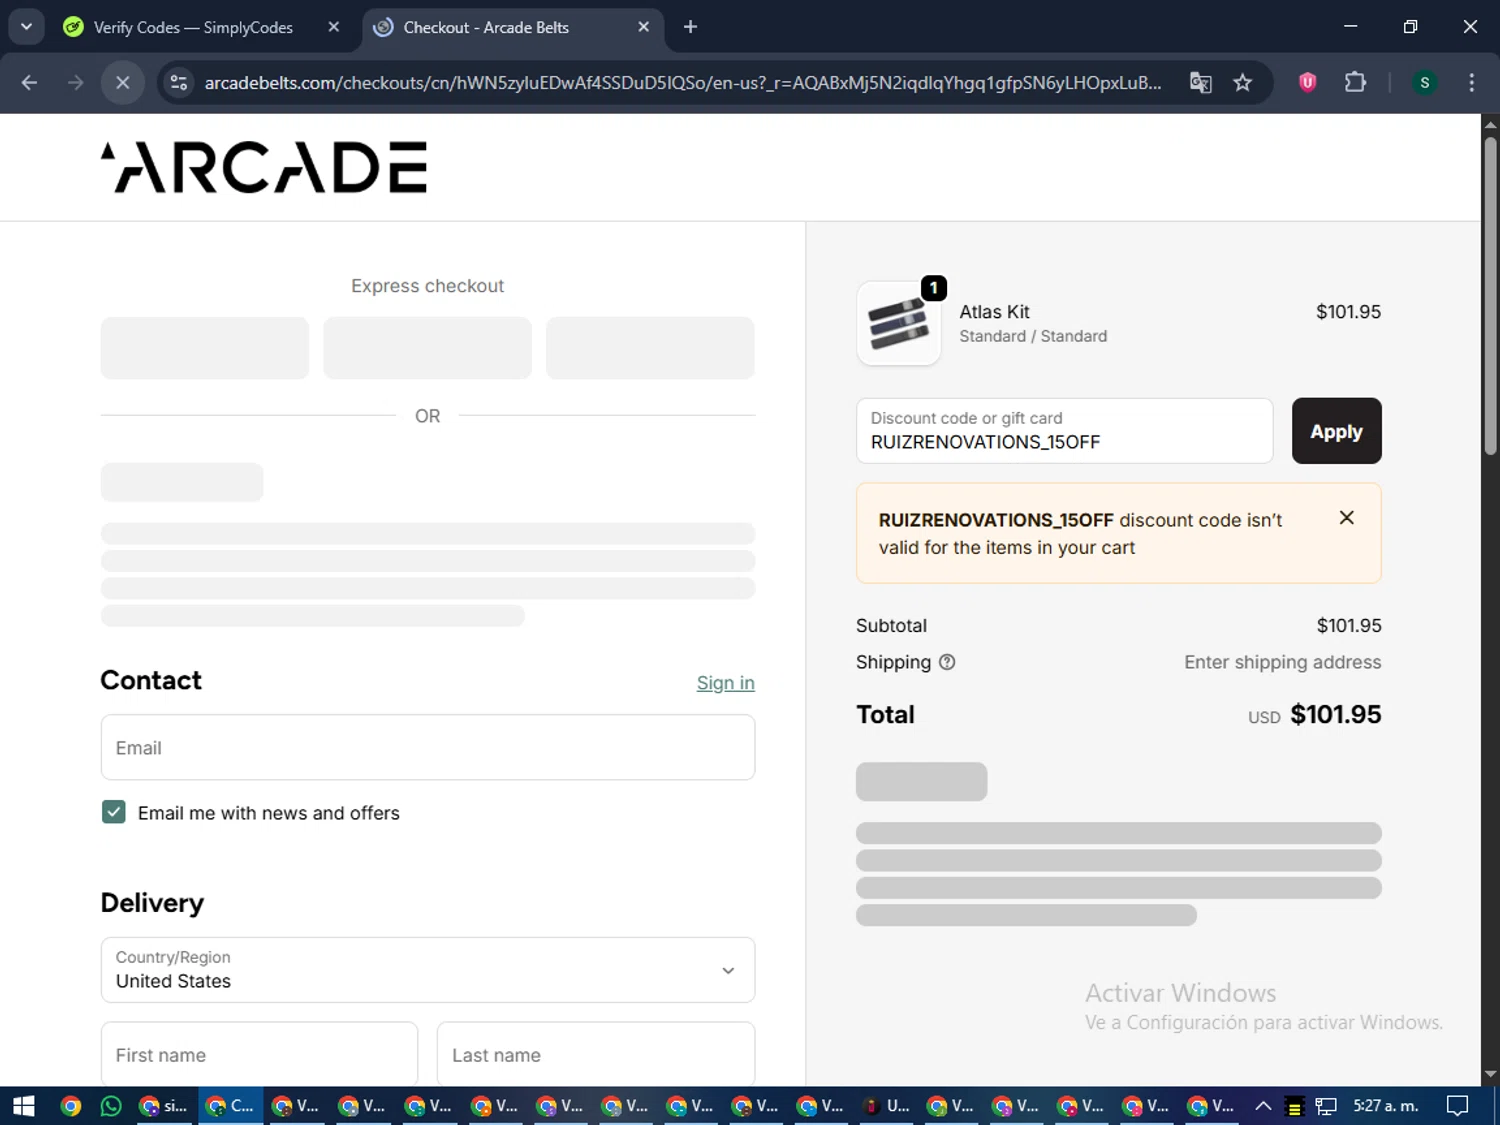
Task: Open the tab search dropdown arrow
Action: coord(26,27)
